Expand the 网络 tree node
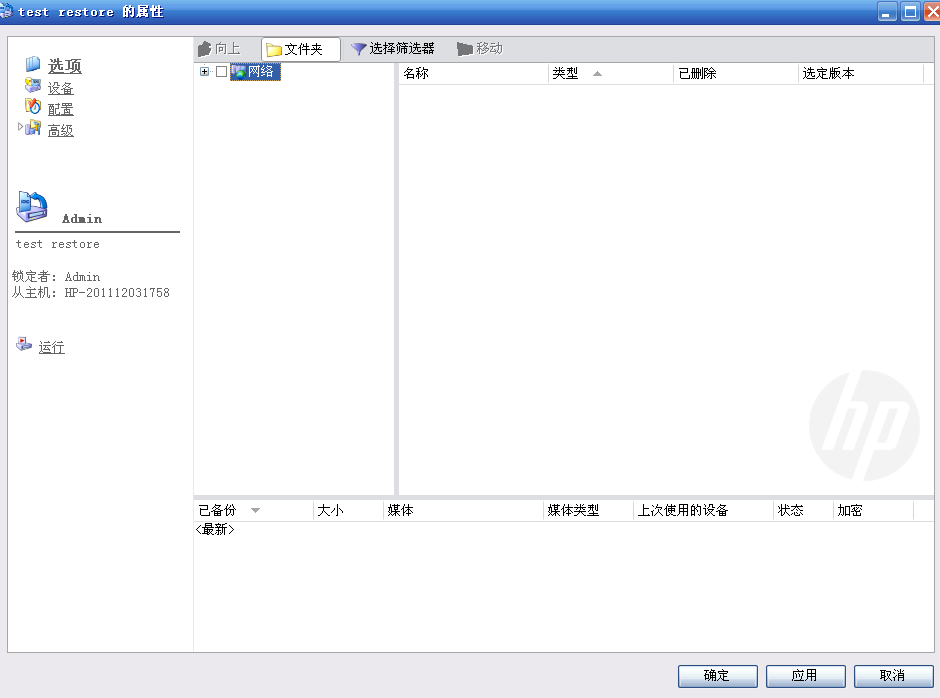Viewport: 940px width, 698px height. 204,71
